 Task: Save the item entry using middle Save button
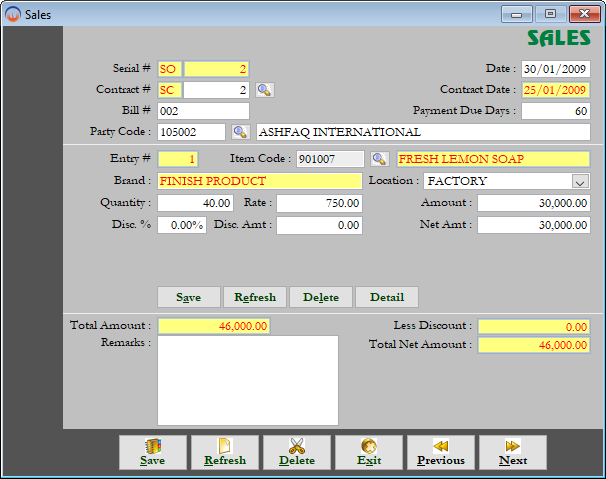pos(189,297)
